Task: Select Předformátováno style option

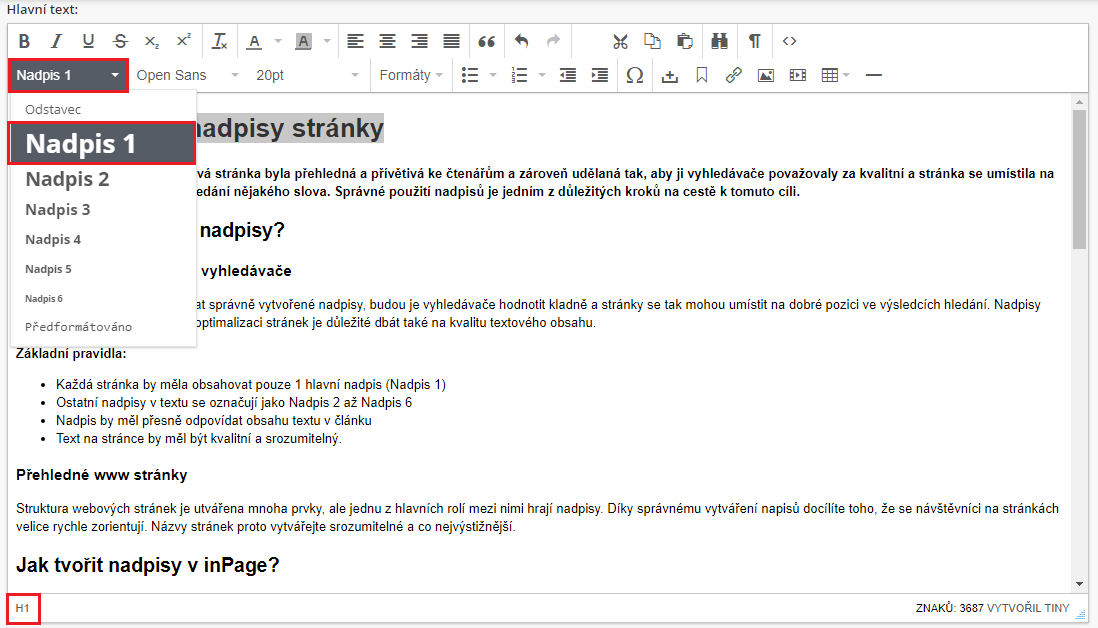Action: click(79, 327)
